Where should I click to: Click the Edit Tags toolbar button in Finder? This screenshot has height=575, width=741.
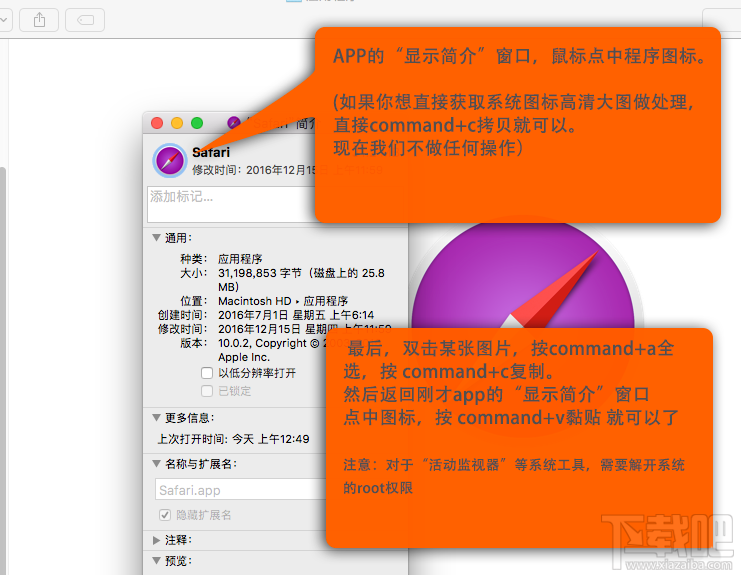85,20
